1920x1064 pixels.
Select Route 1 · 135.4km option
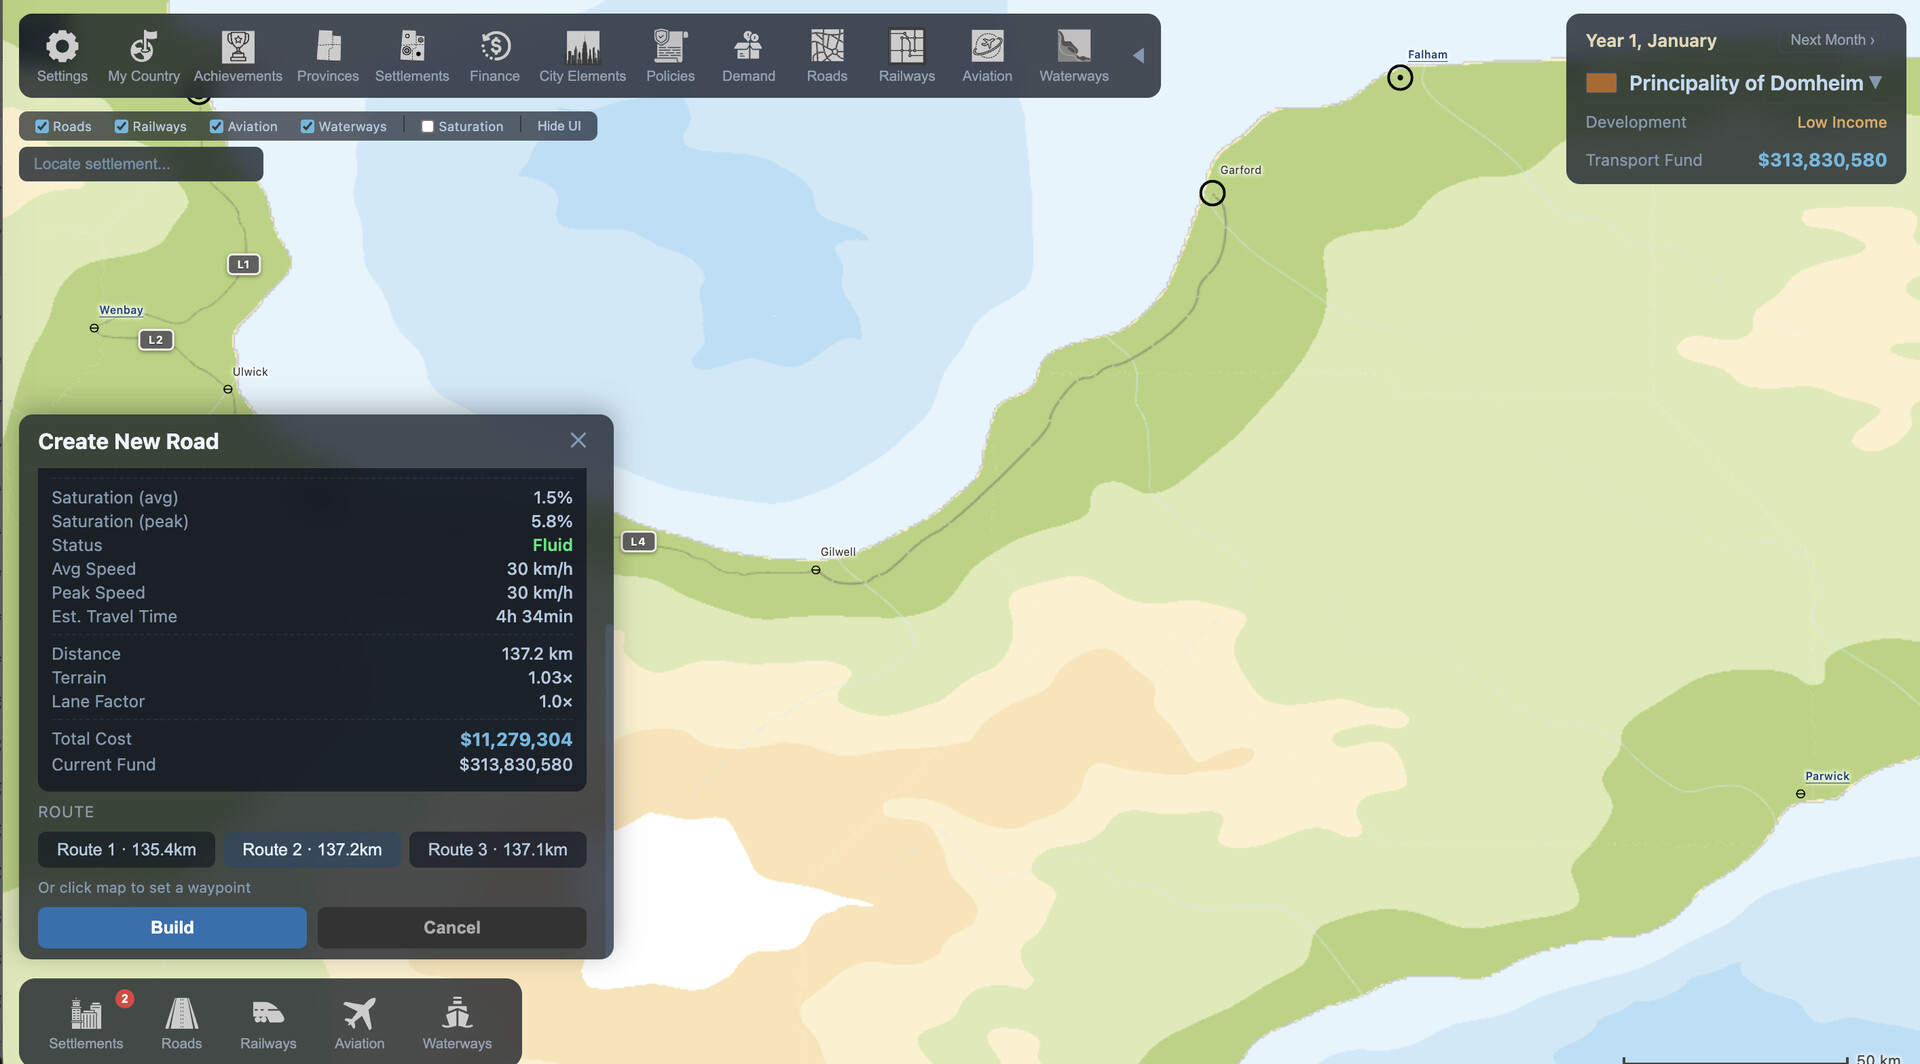pos(126,850)
